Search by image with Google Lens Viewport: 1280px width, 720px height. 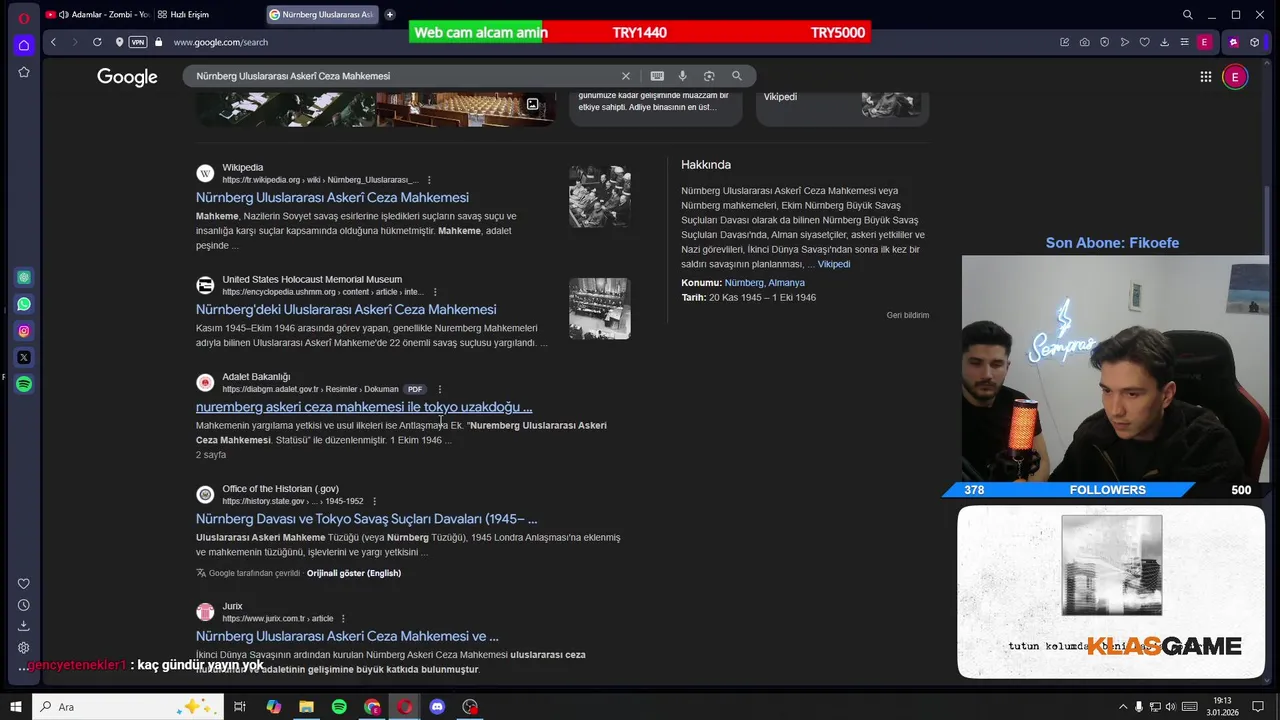(x=709, y=76)
